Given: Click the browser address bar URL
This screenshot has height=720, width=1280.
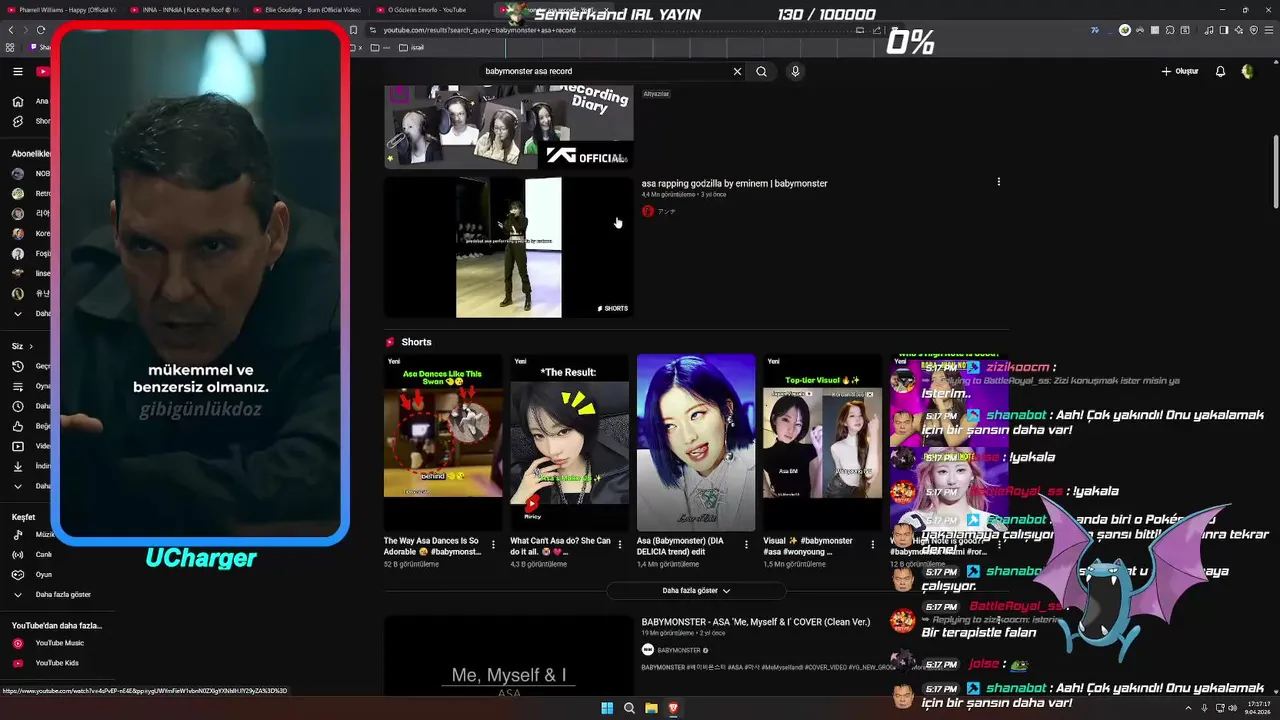Looking at the screenshot, I should pyautogui.click(x=480, y=30).
